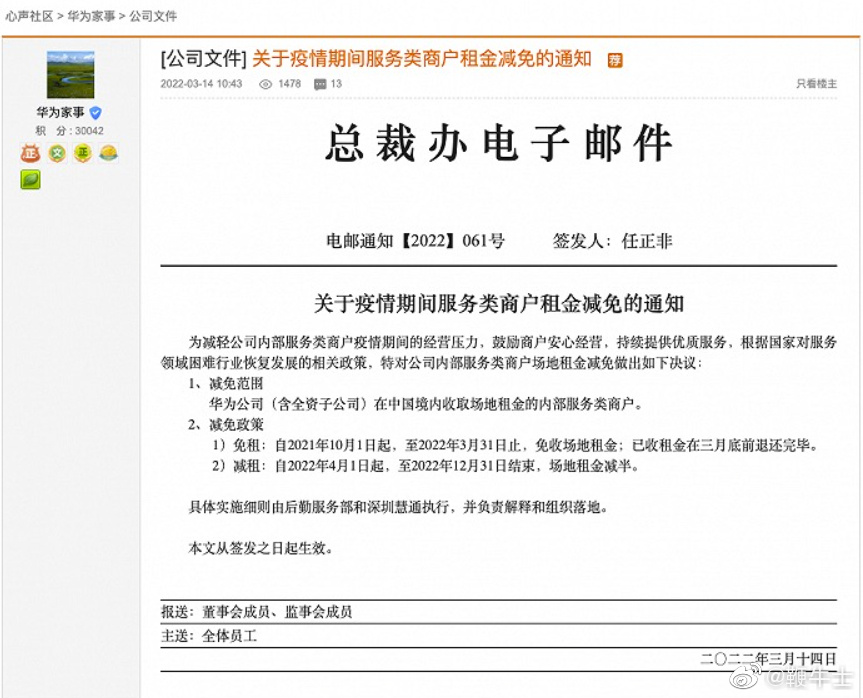Toggle 只看楼主 filter
This screenshot has width=863, height=698.
pyautogui.click(x=816, y=84)
